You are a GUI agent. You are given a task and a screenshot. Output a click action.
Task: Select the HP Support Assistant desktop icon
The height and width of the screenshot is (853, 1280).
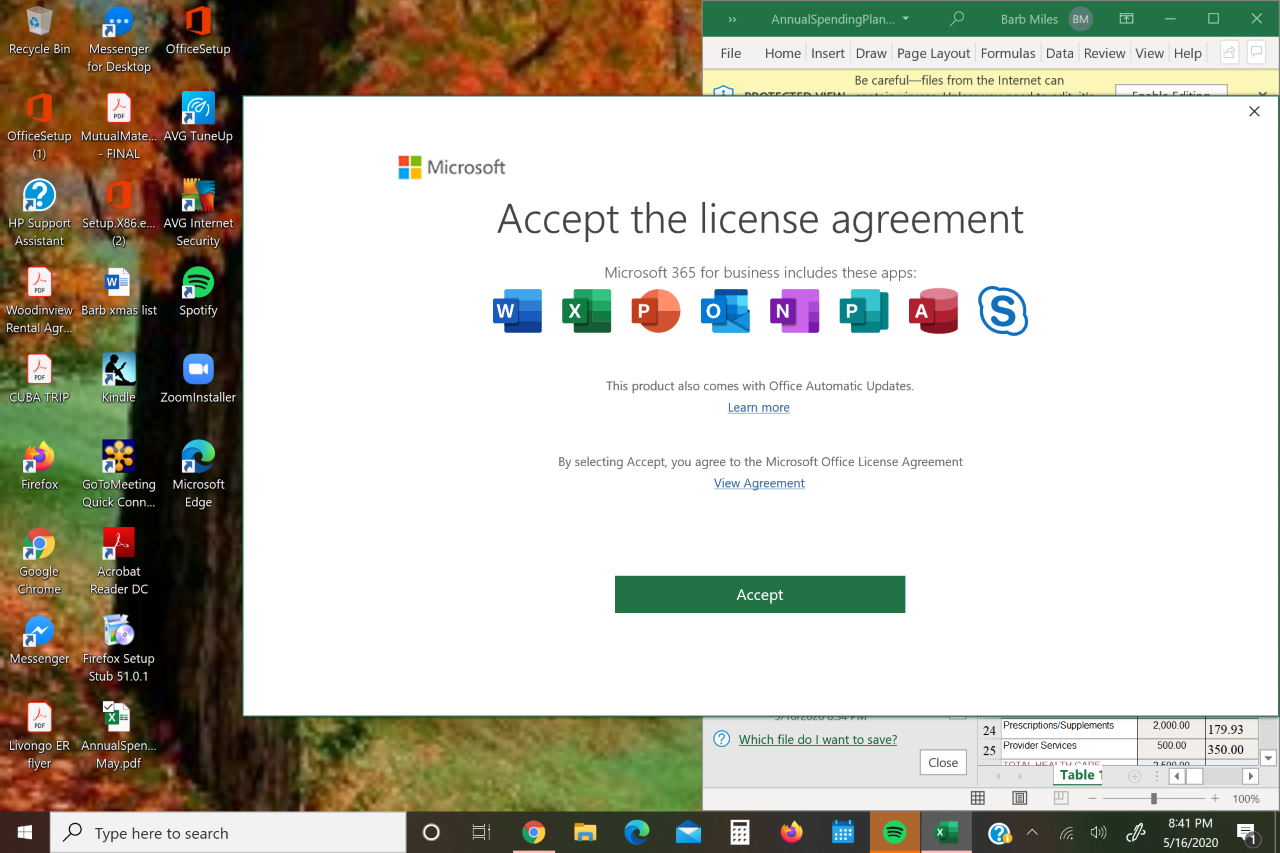(x=39, y=213)
